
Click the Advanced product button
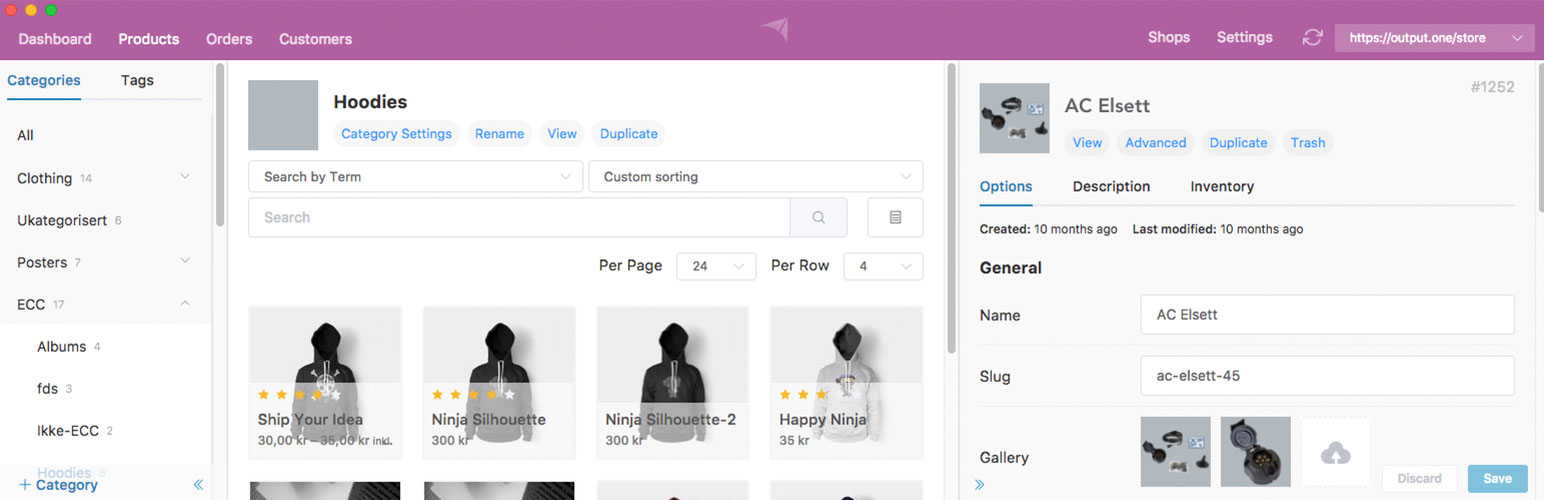[1156, 143]
